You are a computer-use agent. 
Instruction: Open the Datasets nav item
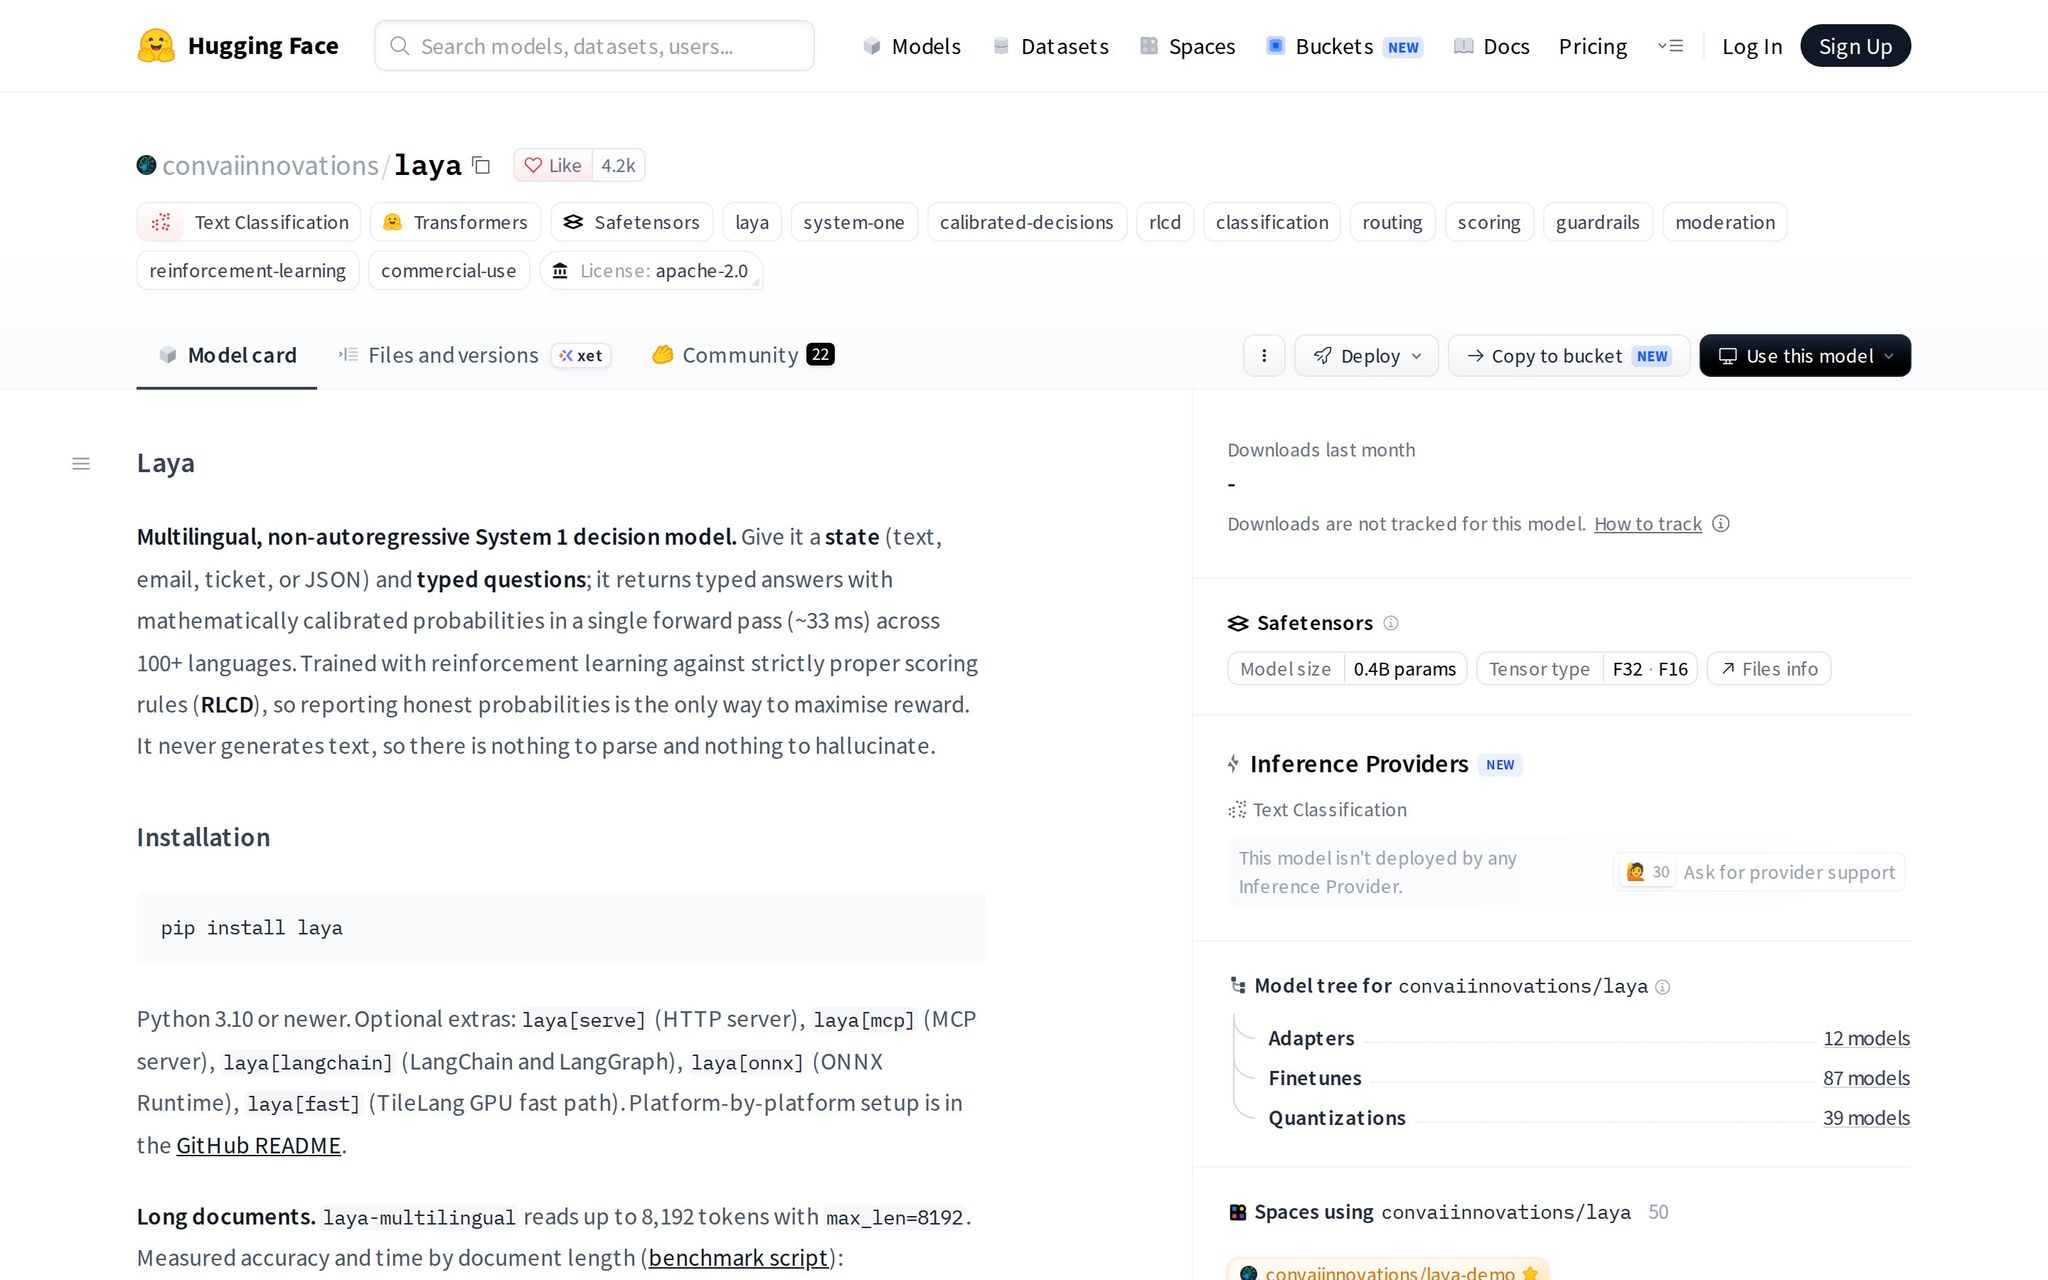pyautogui.click(x=1051, y=46)
